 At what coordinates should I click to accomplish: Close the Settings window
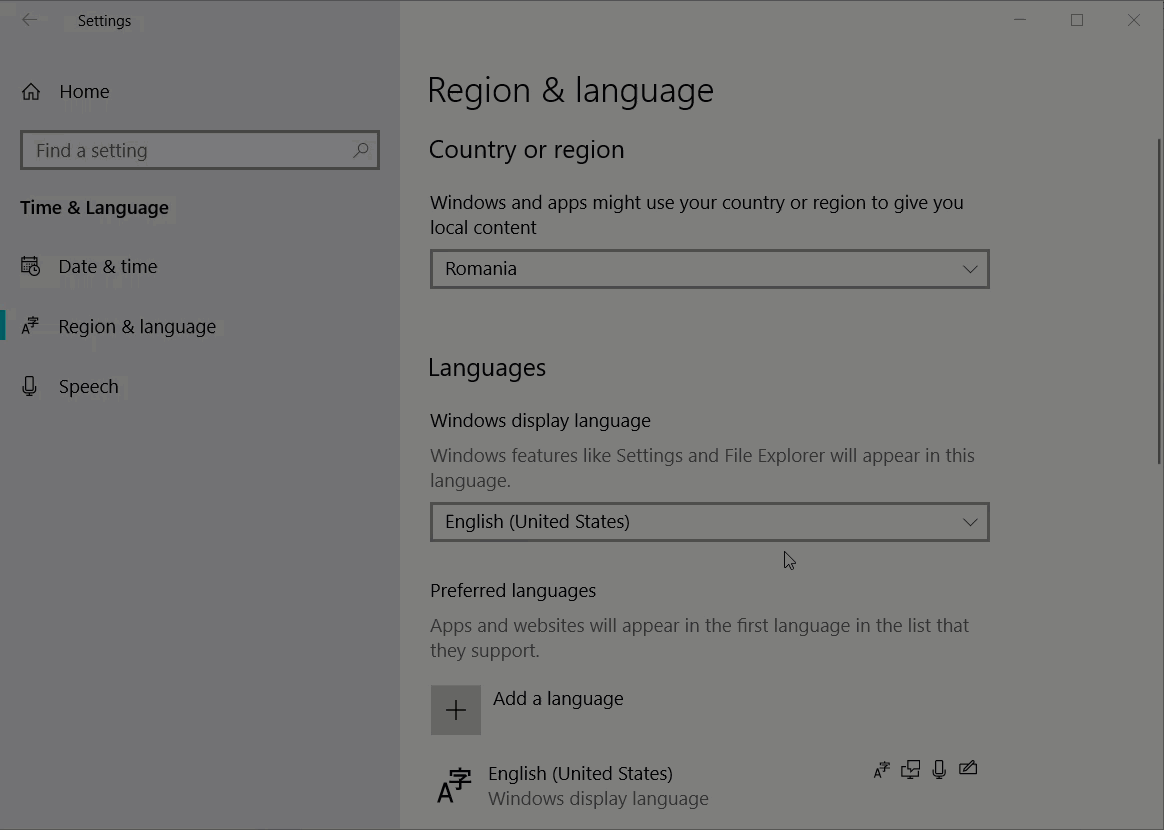[x=1134, y=20]
